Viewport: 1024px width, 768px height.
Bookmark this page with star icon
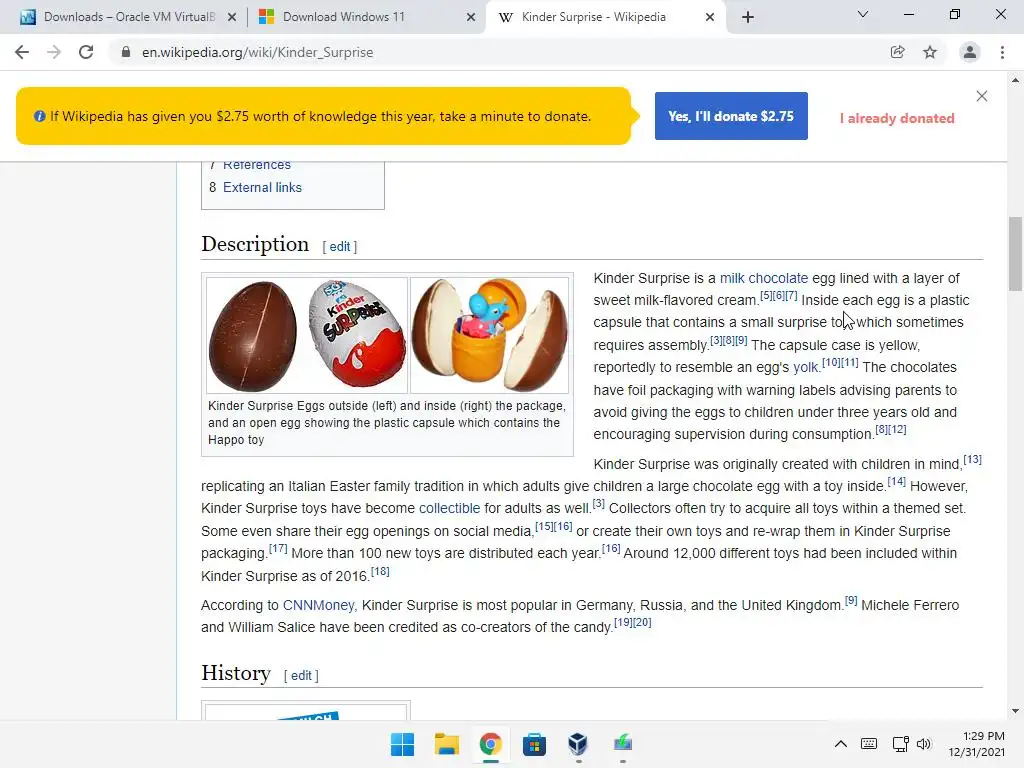(930, 52)
